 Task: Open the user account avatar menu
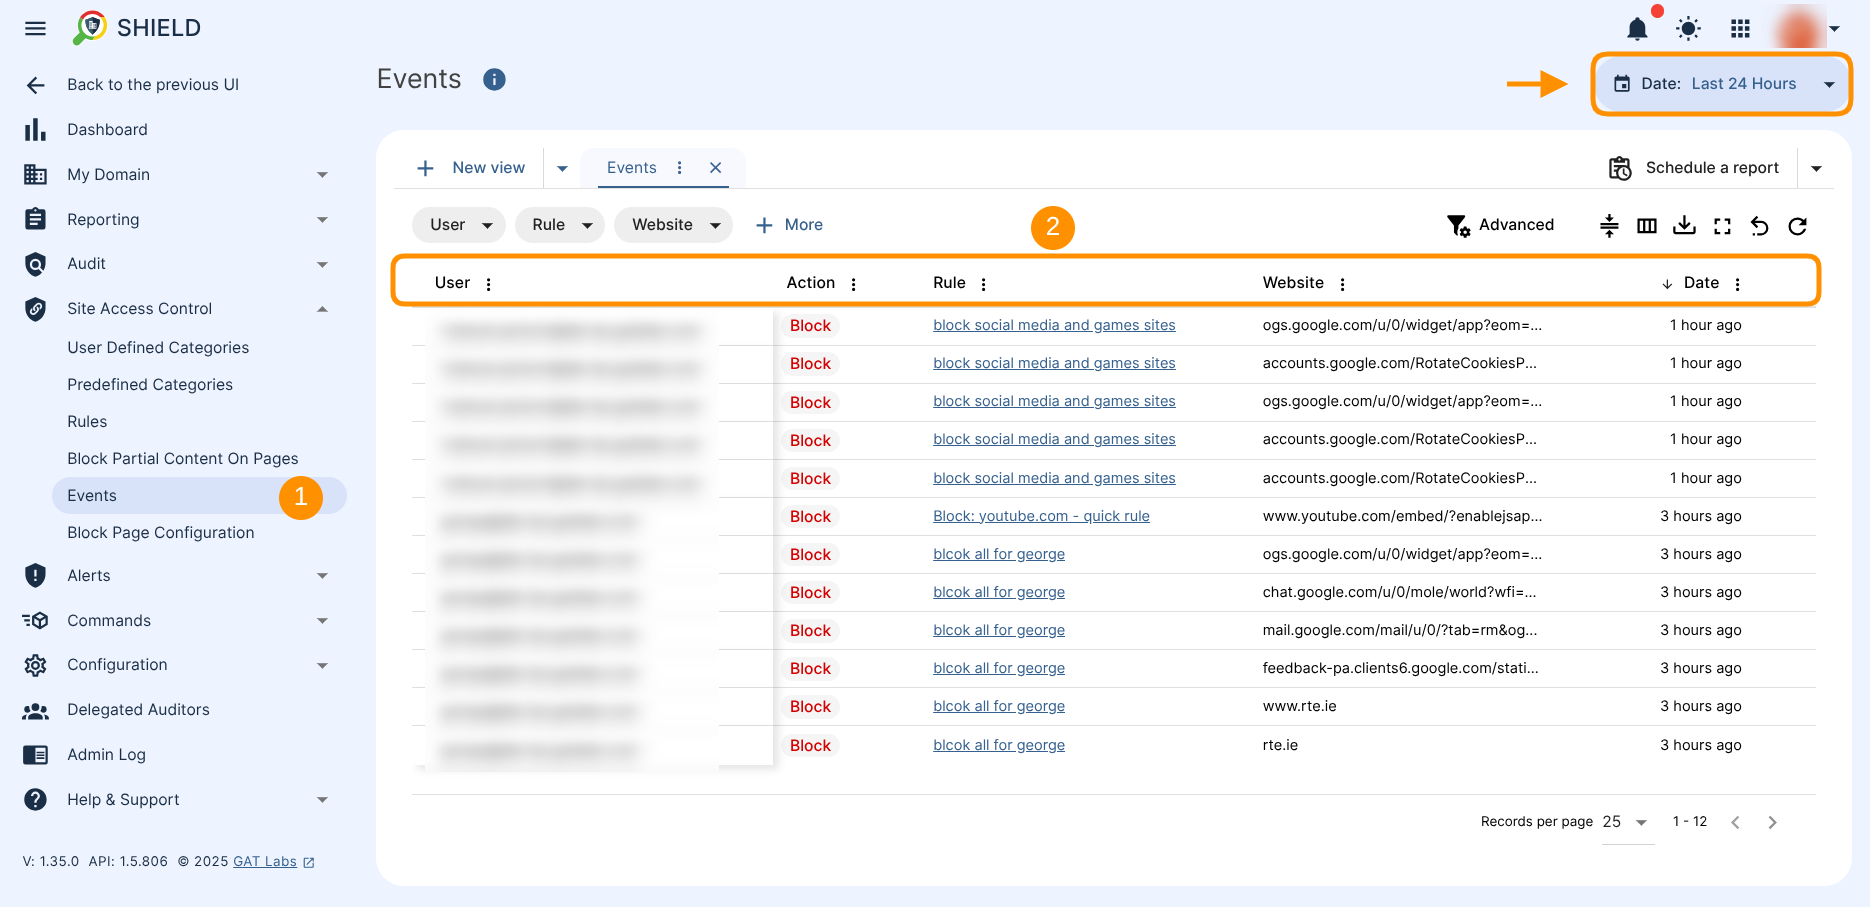click(1808, 28)
